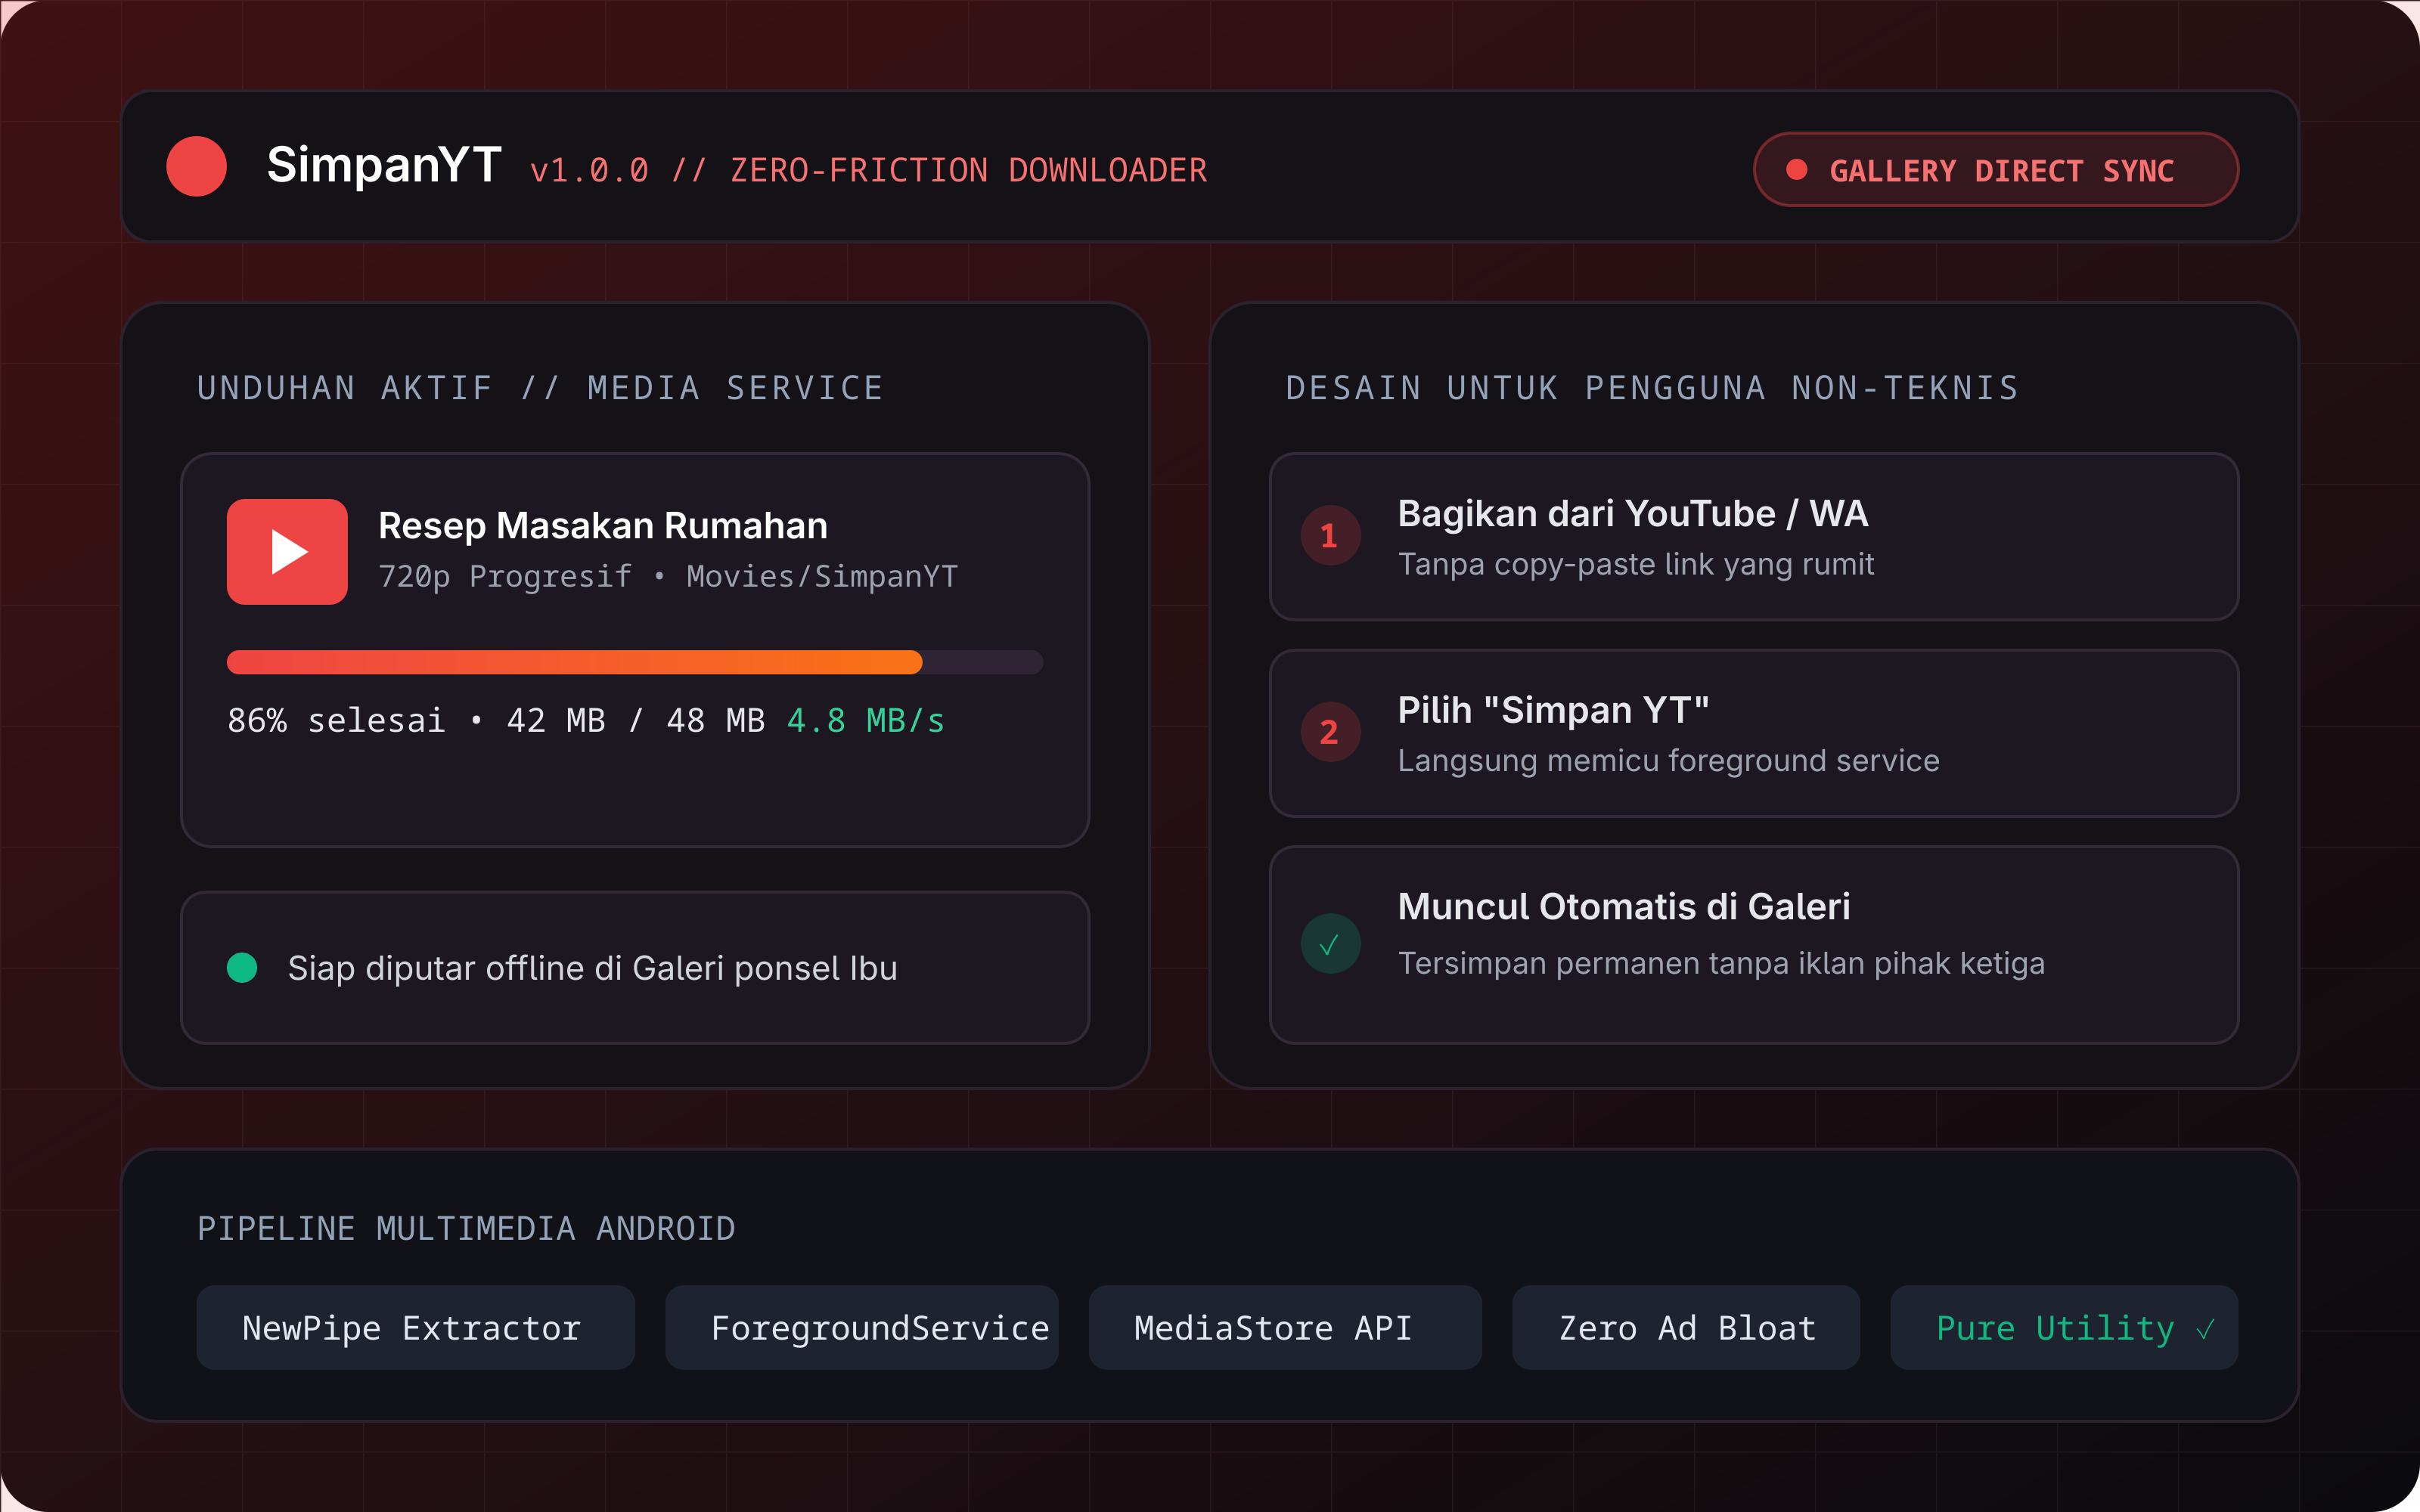Click the 86% selesai • 42 MB / 48 MB text

pos(496,720)
